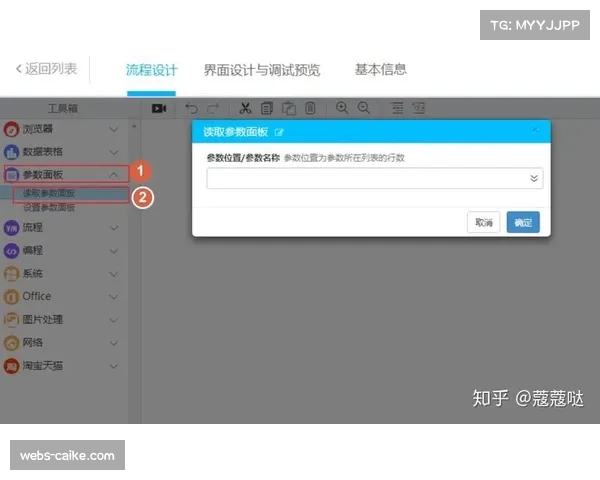Switch to the 界面设计与调试预览 tab
This screenshot has width=600, height=480.
(262, 70)
